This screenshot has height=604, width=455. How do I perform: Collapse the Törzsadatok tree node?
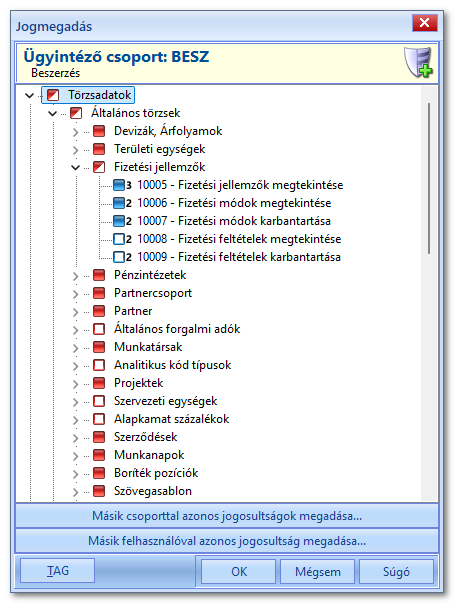[30, 96]
